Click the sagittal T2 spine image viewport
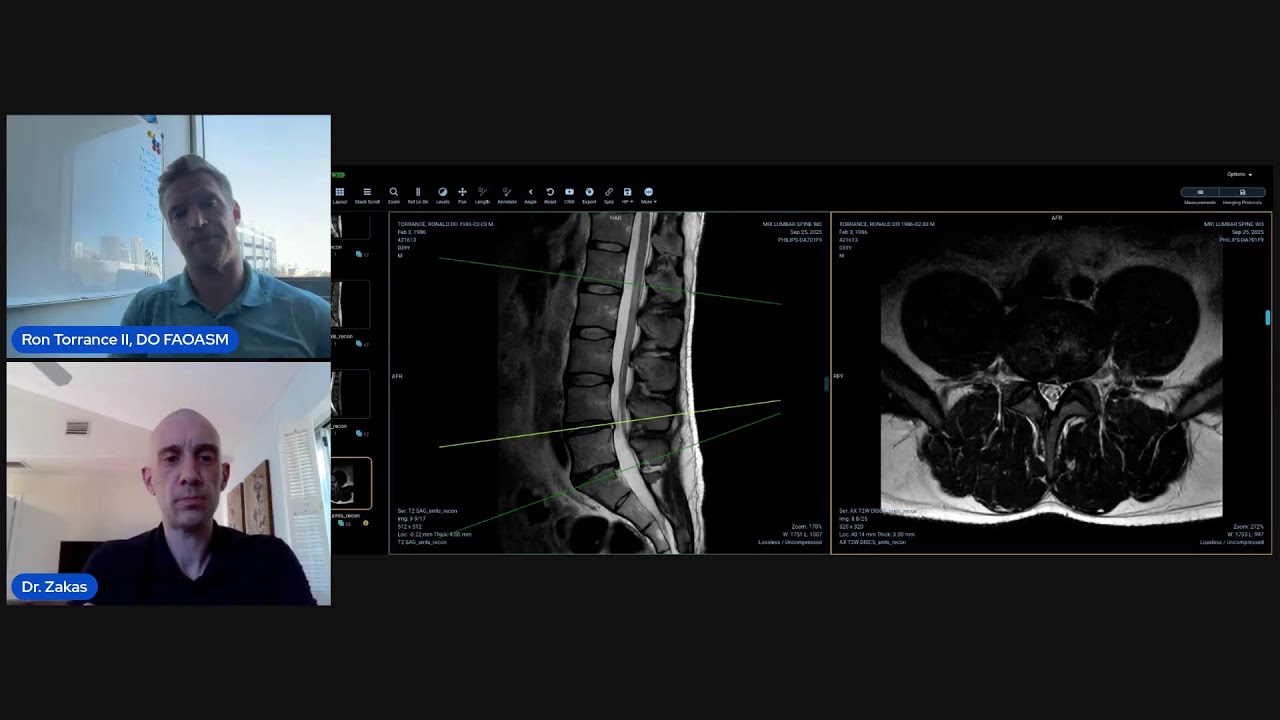 point(609,383)
